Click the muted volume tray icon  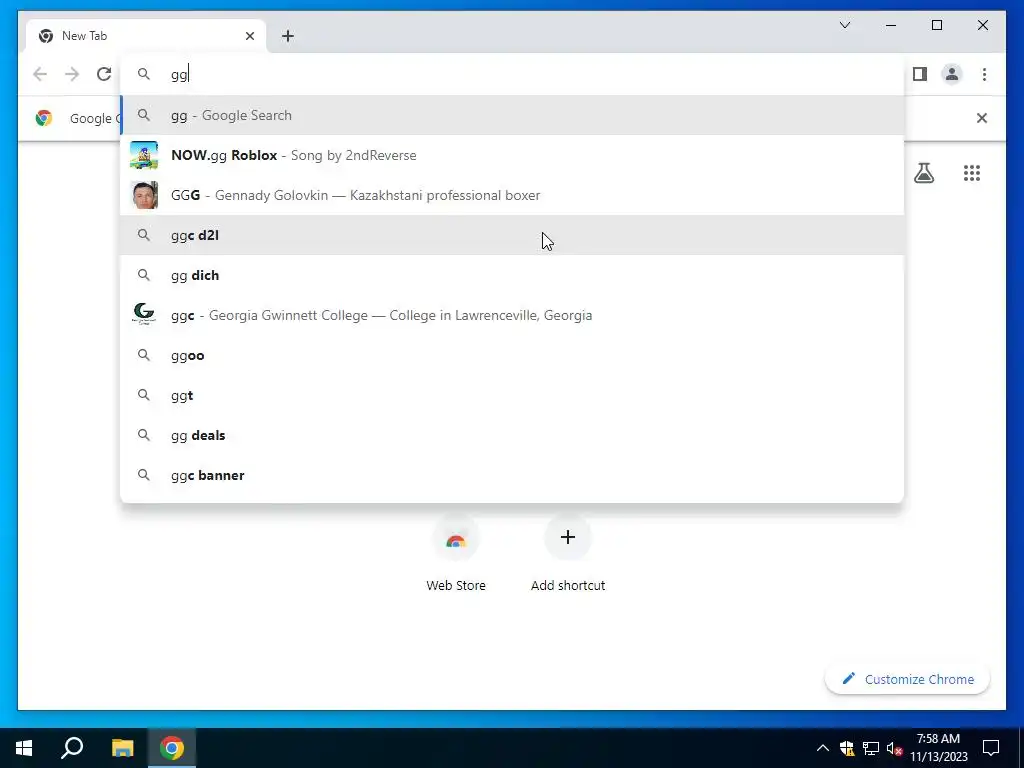coord(895,748)
